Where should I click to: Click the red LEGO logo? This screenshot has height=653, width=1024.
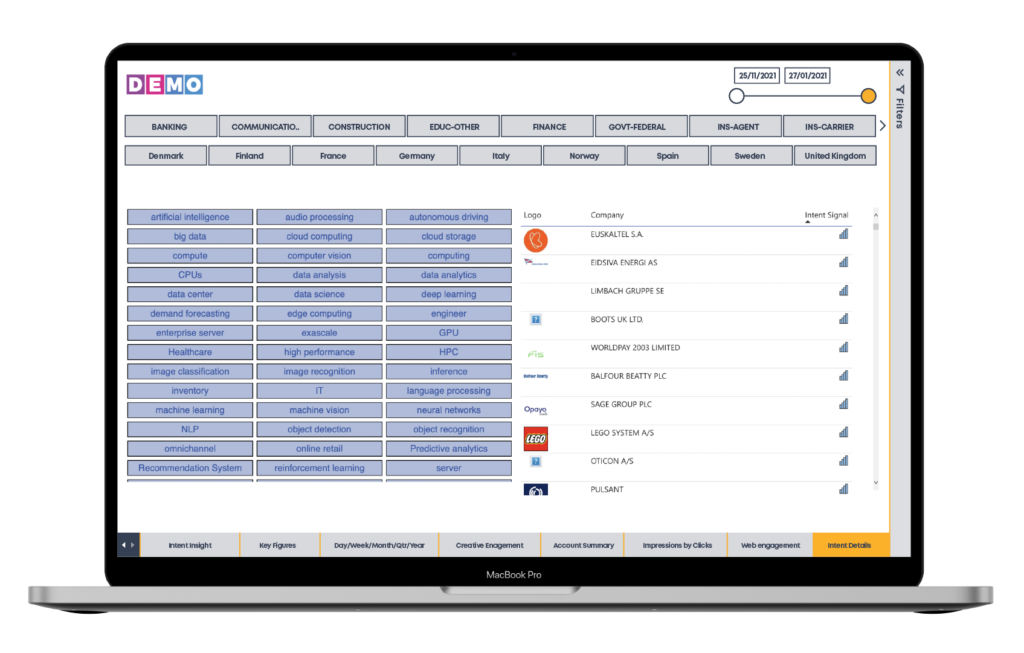536,439
